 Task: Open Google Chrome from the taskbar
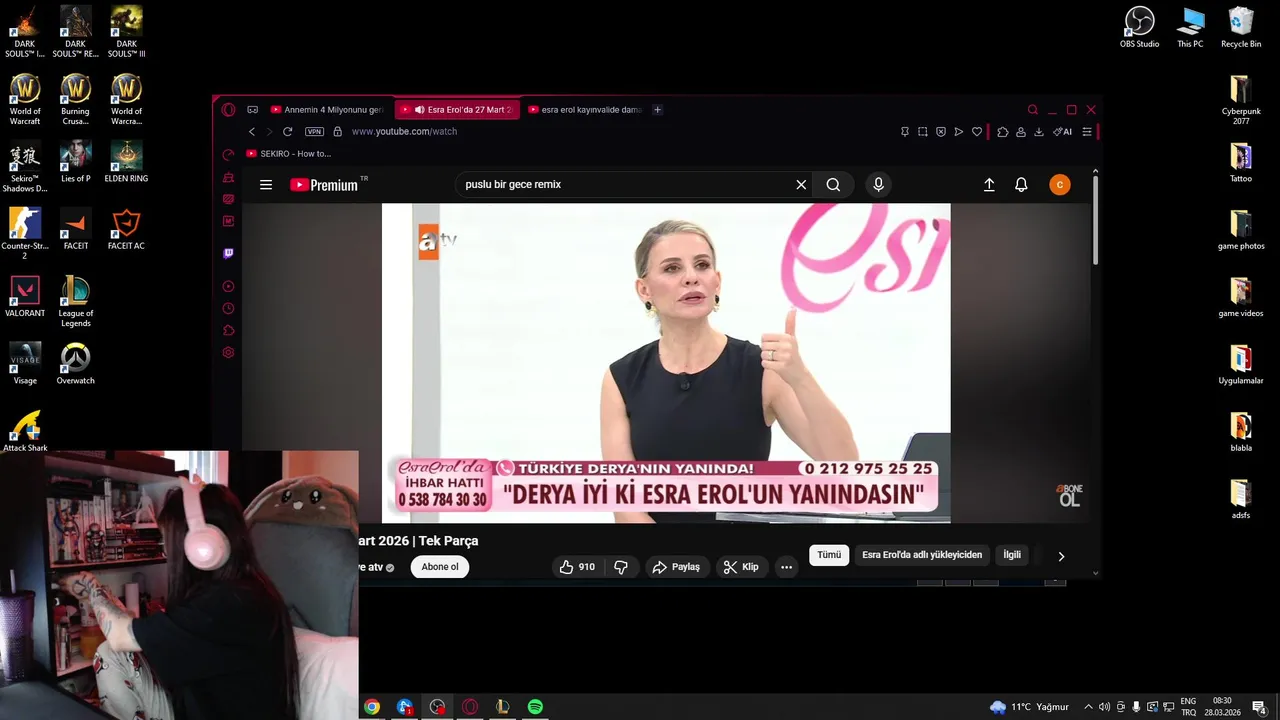(372, 707)
